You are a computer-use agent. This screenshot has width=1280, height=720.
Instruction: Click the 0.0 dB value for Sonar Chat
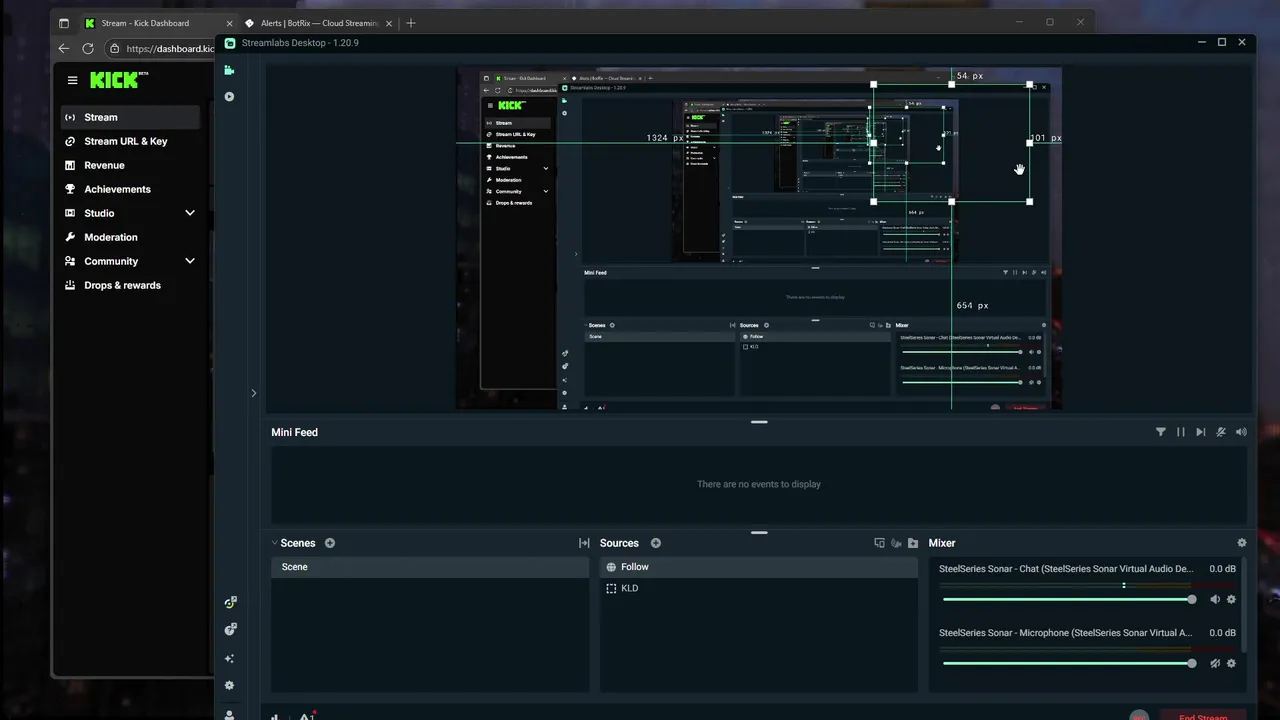pos(1222,569)
